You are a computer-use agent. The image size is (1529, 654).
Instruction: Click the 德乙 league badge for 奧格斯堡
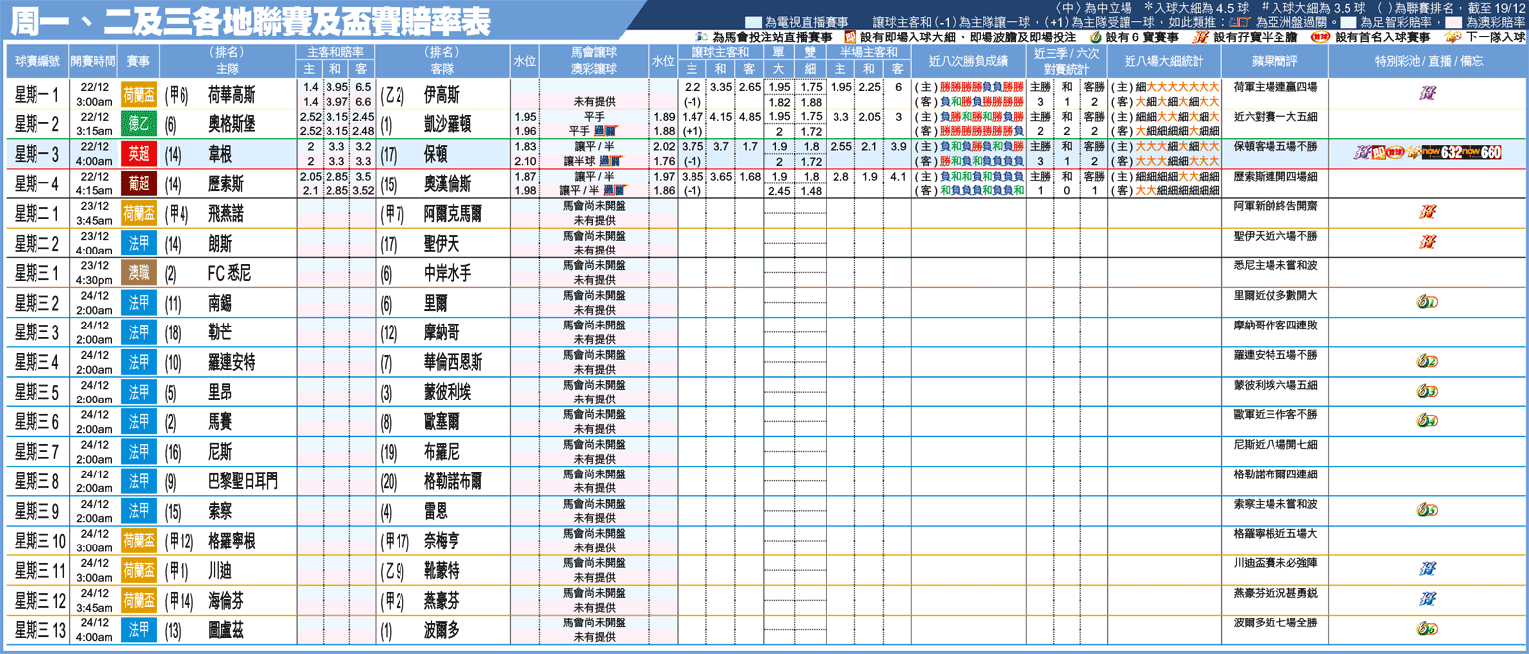point(139,124)
